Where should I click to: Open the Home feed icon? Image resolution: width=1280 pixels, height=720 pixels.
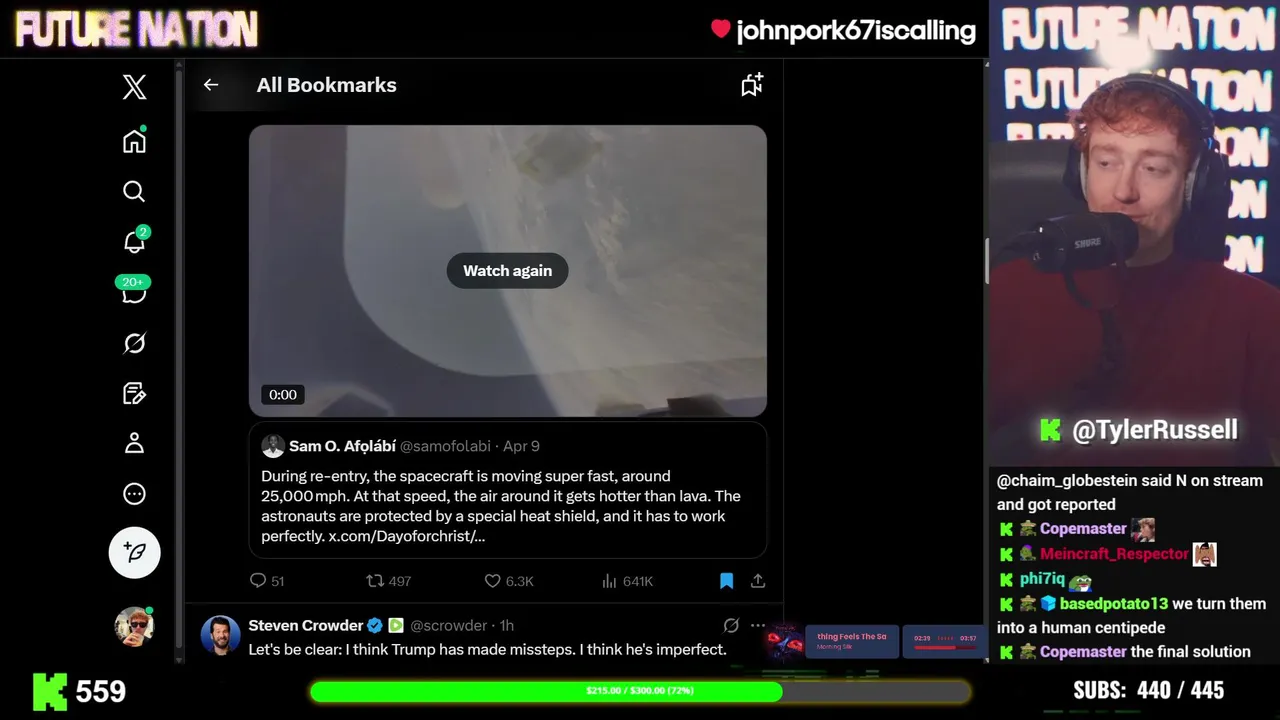click(134, 141)
